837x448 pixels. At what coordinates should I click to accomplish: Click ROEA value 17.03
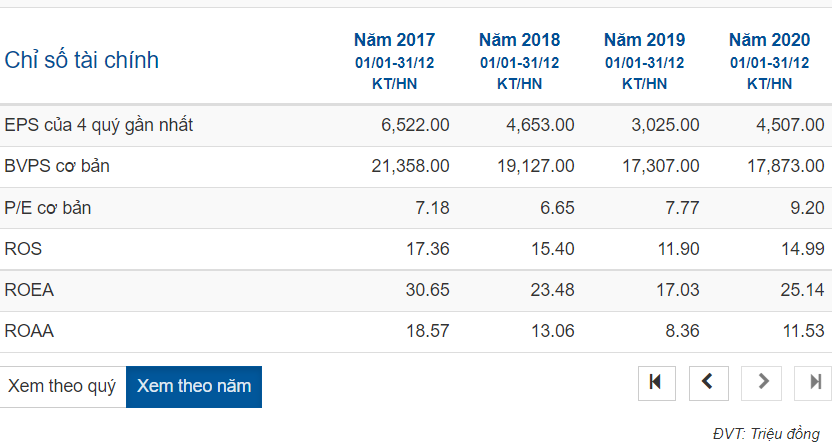click(x=678, y=290)
